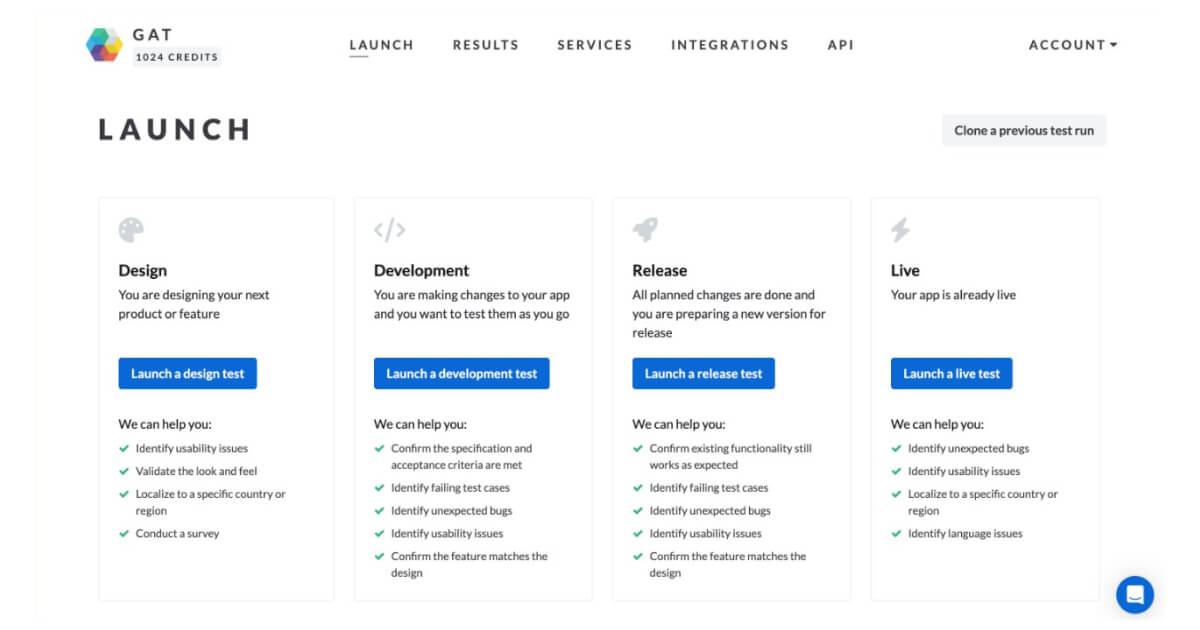Screen dimensions: 1200x630
Task: Click 'Clone a previous test run'
Action: (1024, 130)
